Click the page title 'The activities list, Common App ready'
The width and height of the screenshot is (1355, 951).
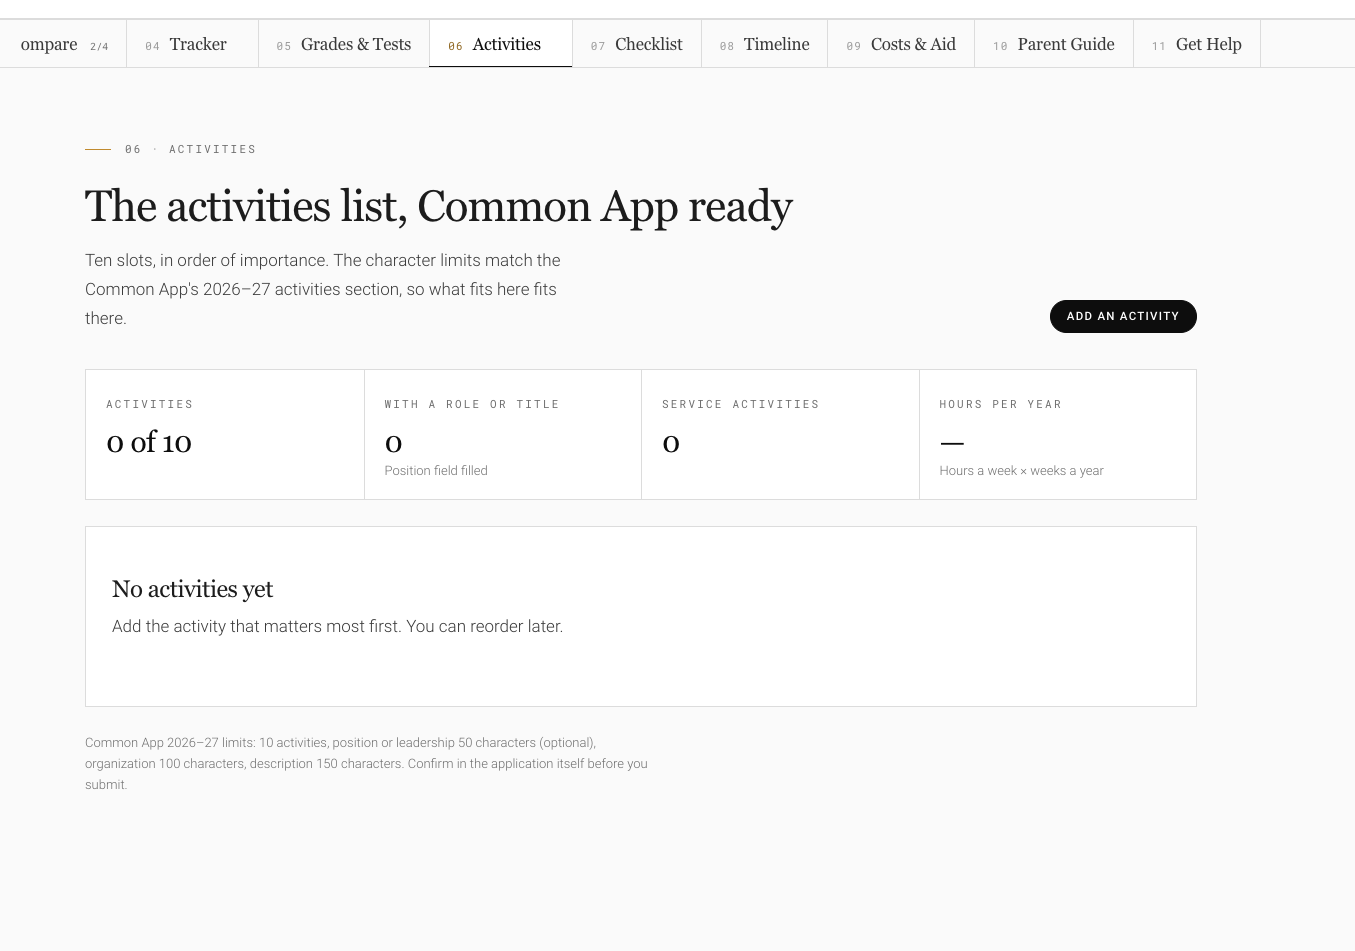click(439, 206)
